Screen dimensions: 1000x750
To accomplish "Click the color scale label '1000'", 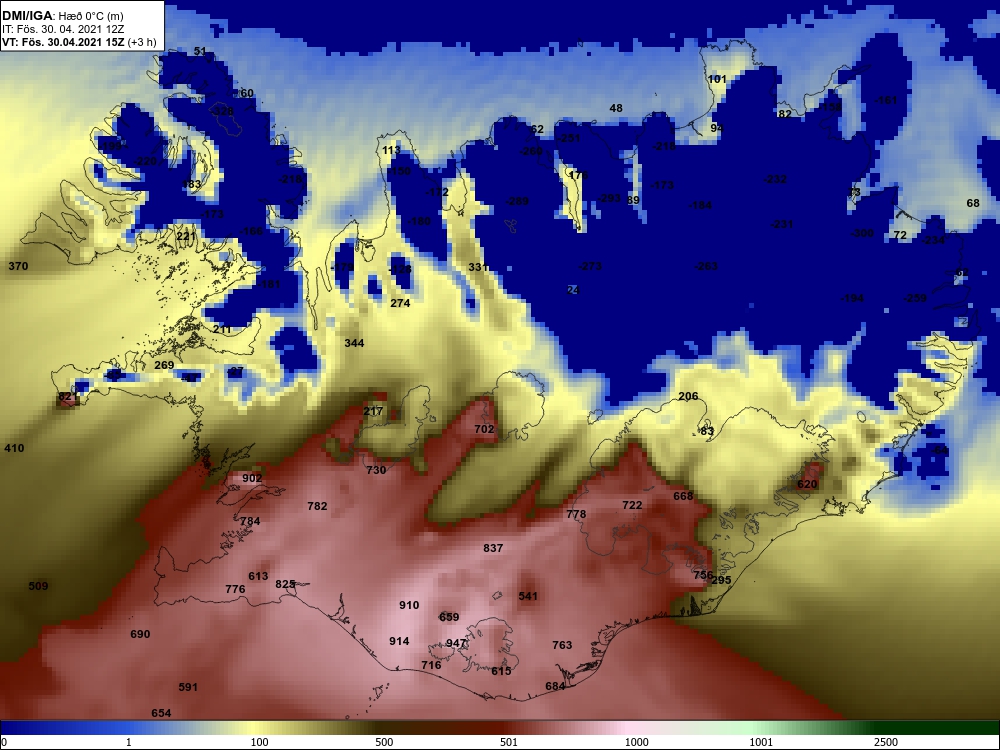I will 637,742.
